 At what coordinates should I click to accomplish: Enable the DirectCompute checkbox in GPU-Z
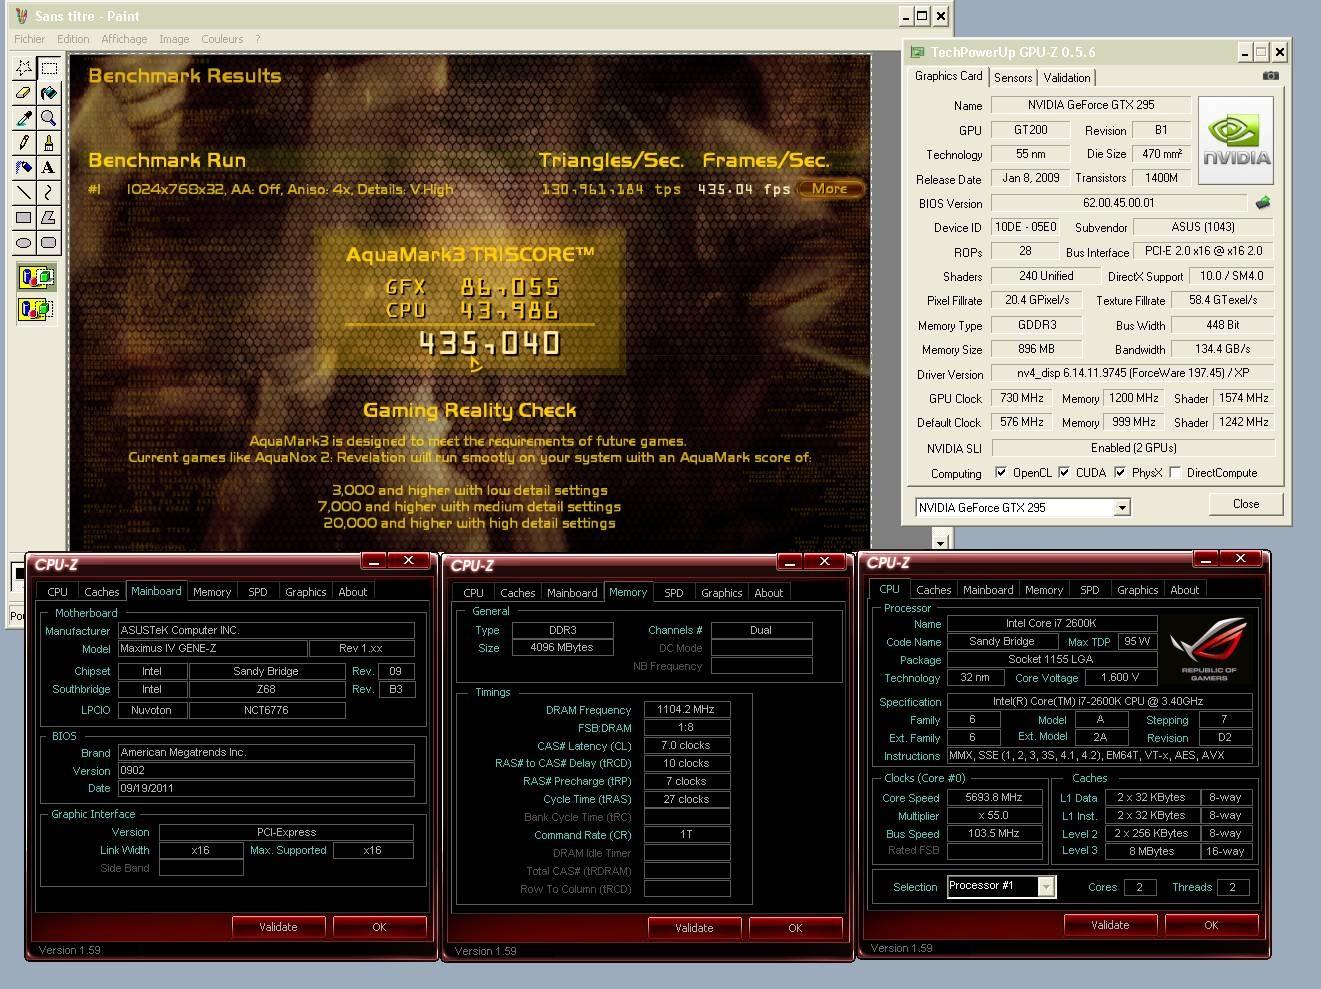click(x=1174, y=472)
